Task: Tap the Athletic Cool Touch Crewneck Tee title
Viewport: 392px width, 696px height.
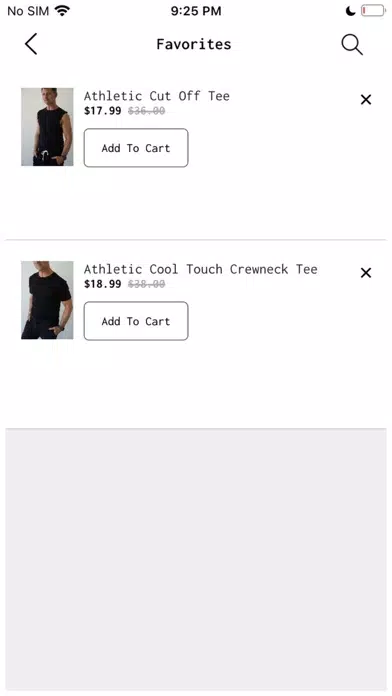Action: [x=201, y=269]
